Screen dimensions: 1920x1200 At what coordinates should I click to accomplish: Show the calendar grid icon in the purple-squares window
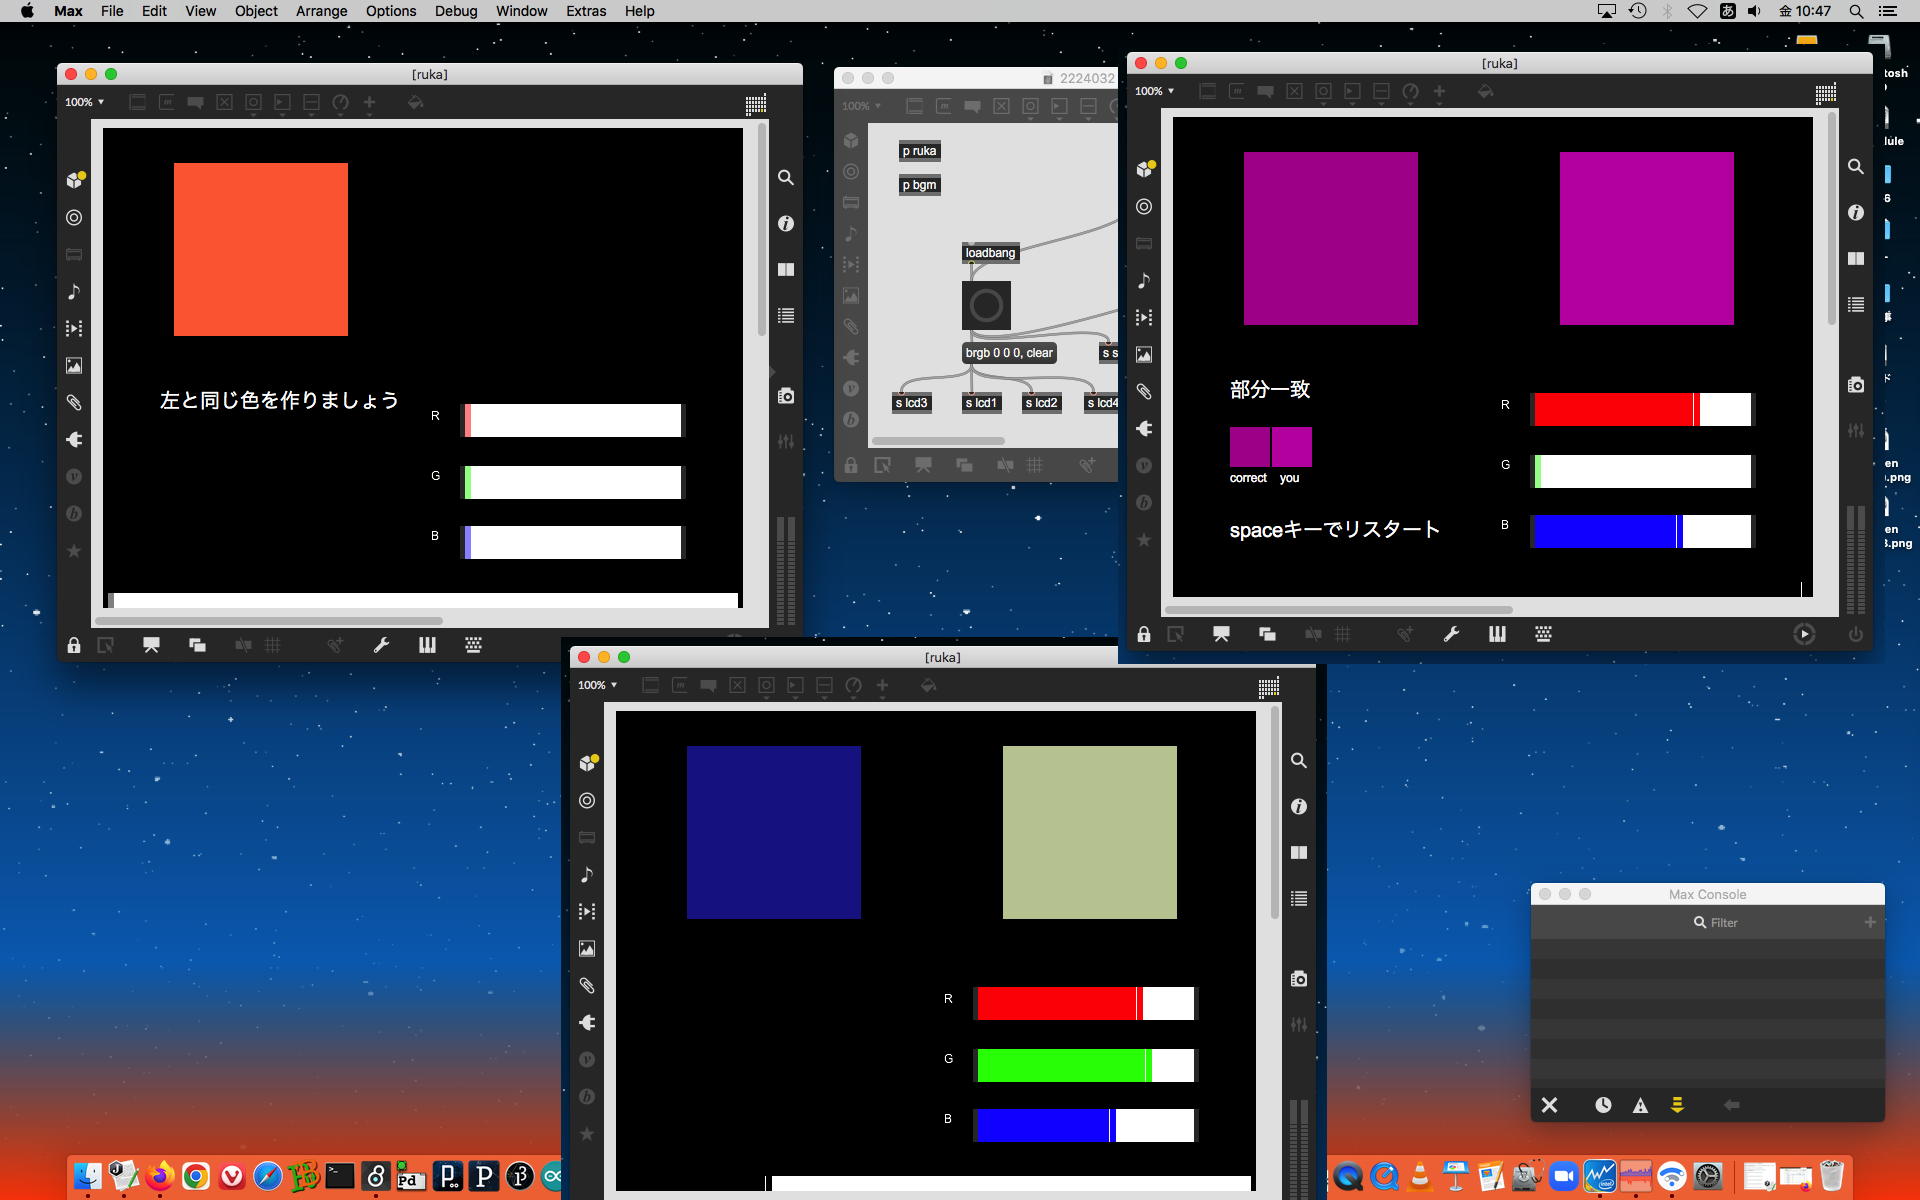[x=1825, y=92]
